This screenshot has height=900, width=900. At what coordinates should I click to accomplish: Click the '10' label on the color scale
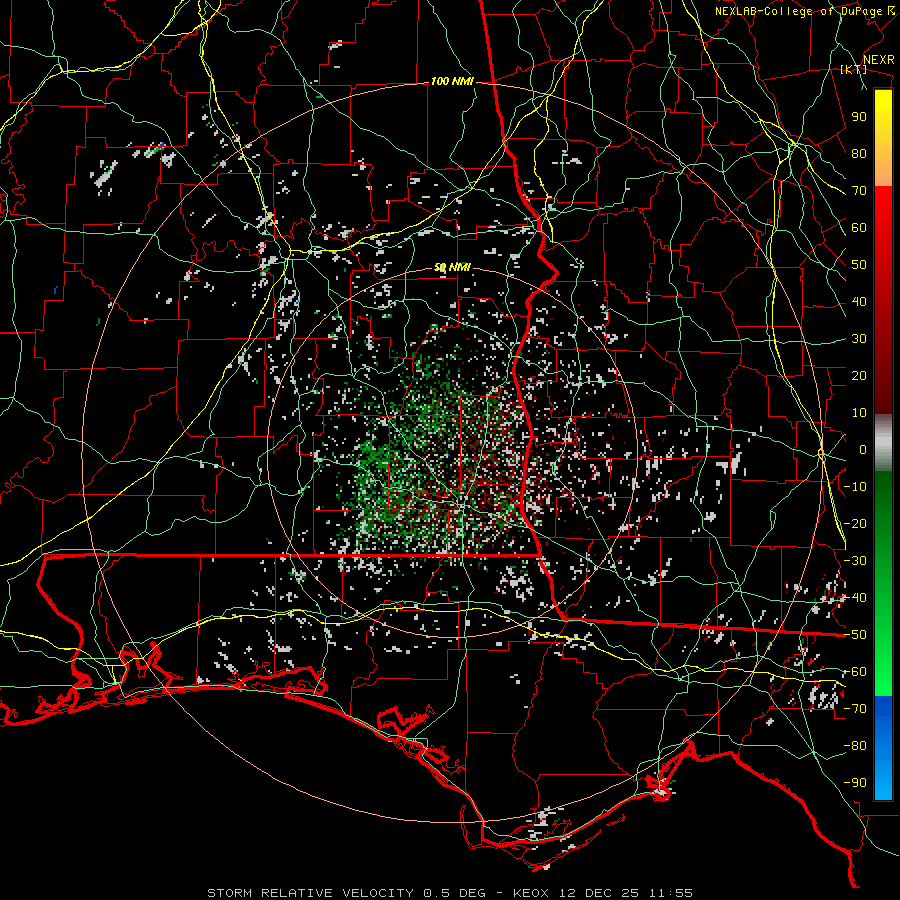(859, 413)
